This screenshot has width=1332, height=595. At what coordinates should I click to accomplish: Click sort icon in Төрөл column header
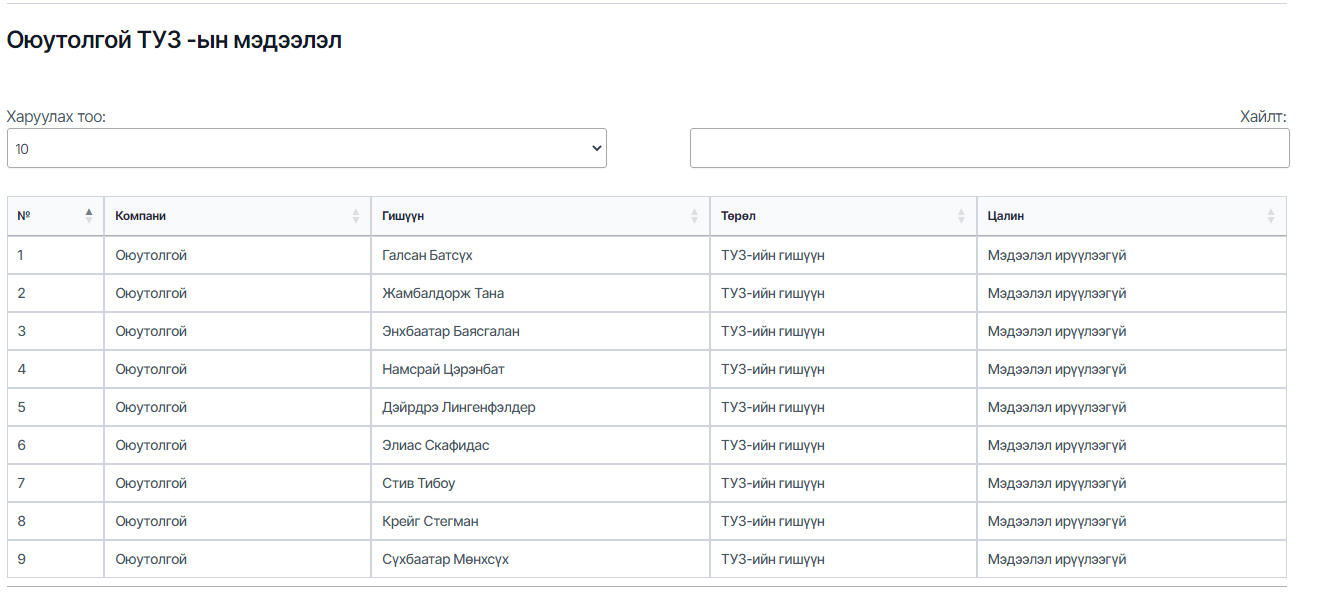pyautogui.click(x=962, y=216)
